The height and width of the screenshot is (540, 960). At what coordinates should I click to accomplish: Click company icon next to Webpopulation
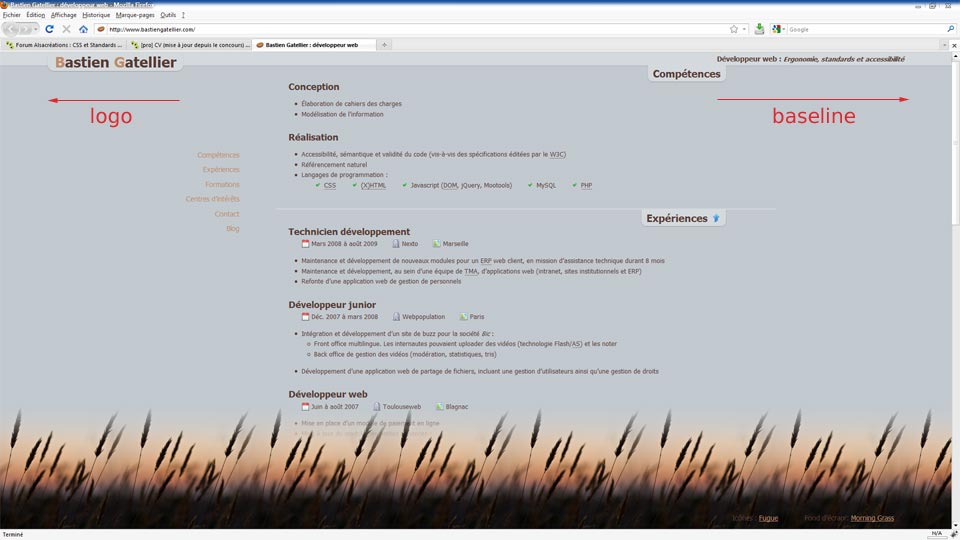tap(396, 317)
